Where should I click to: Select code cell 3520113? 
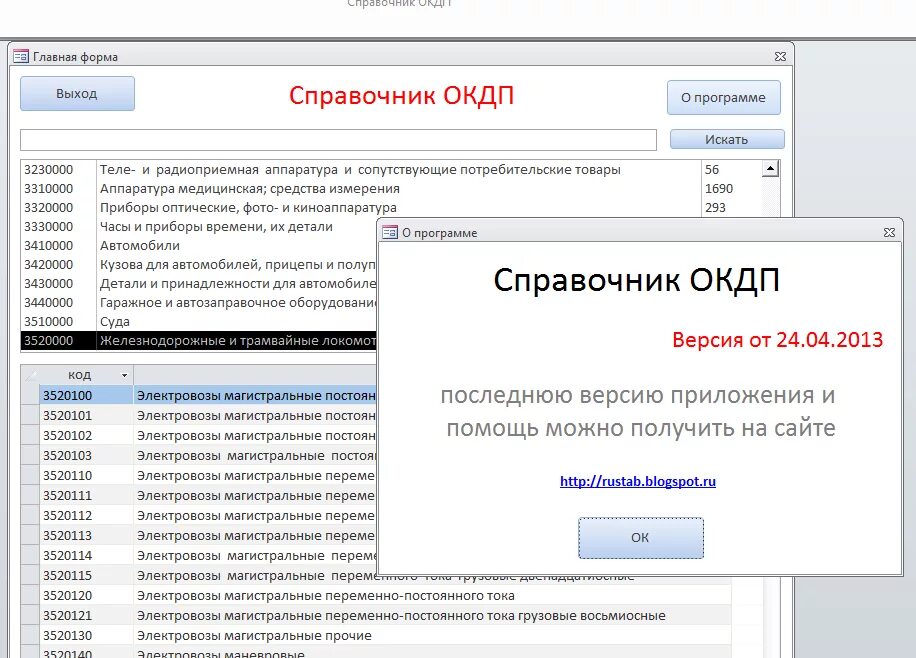86,535
